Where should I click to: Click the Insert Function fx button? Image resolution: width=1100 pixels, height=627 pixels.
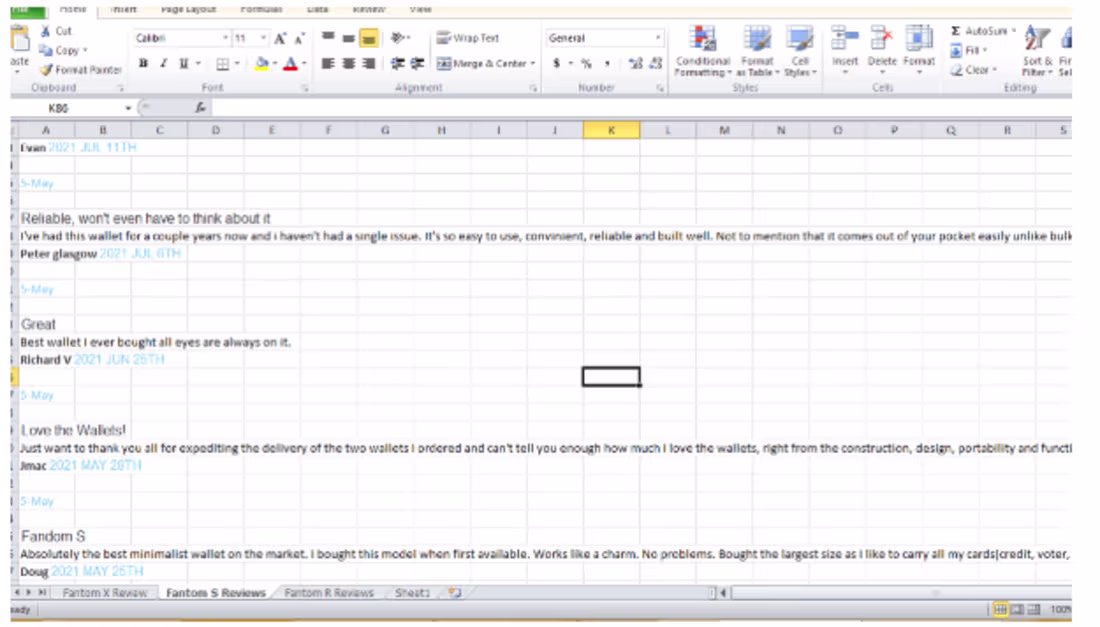200,108
